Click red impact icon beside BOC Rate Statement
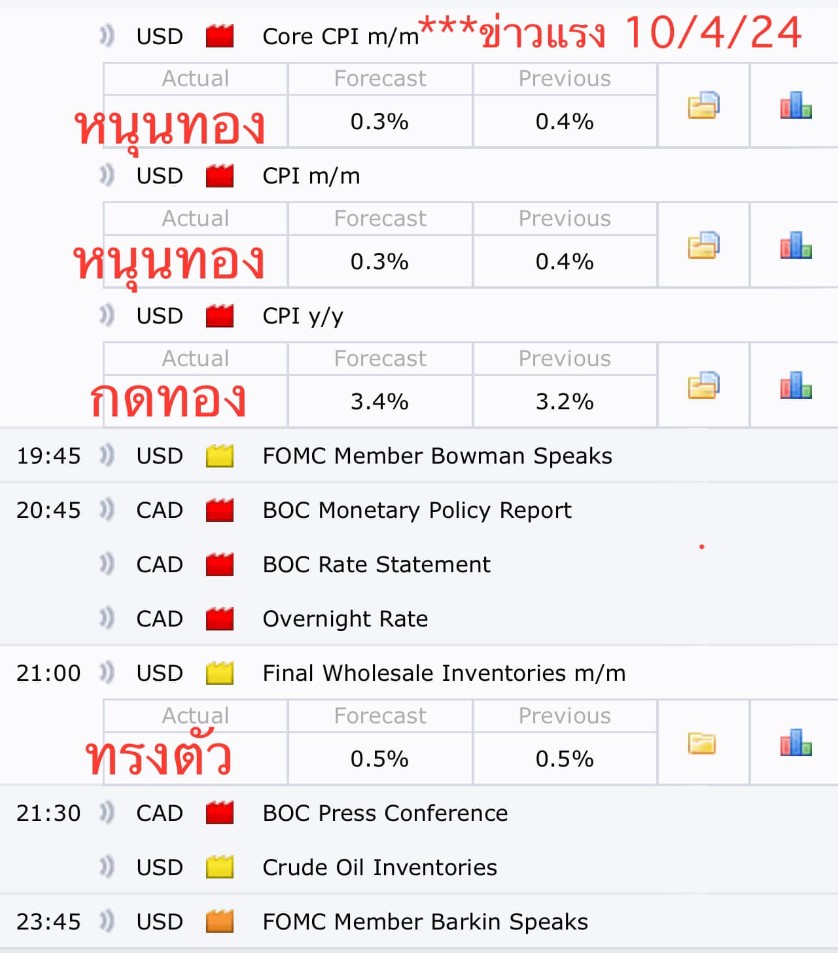Image resolution: width=838 pixels, height=953 pixels. click(219, 565)
